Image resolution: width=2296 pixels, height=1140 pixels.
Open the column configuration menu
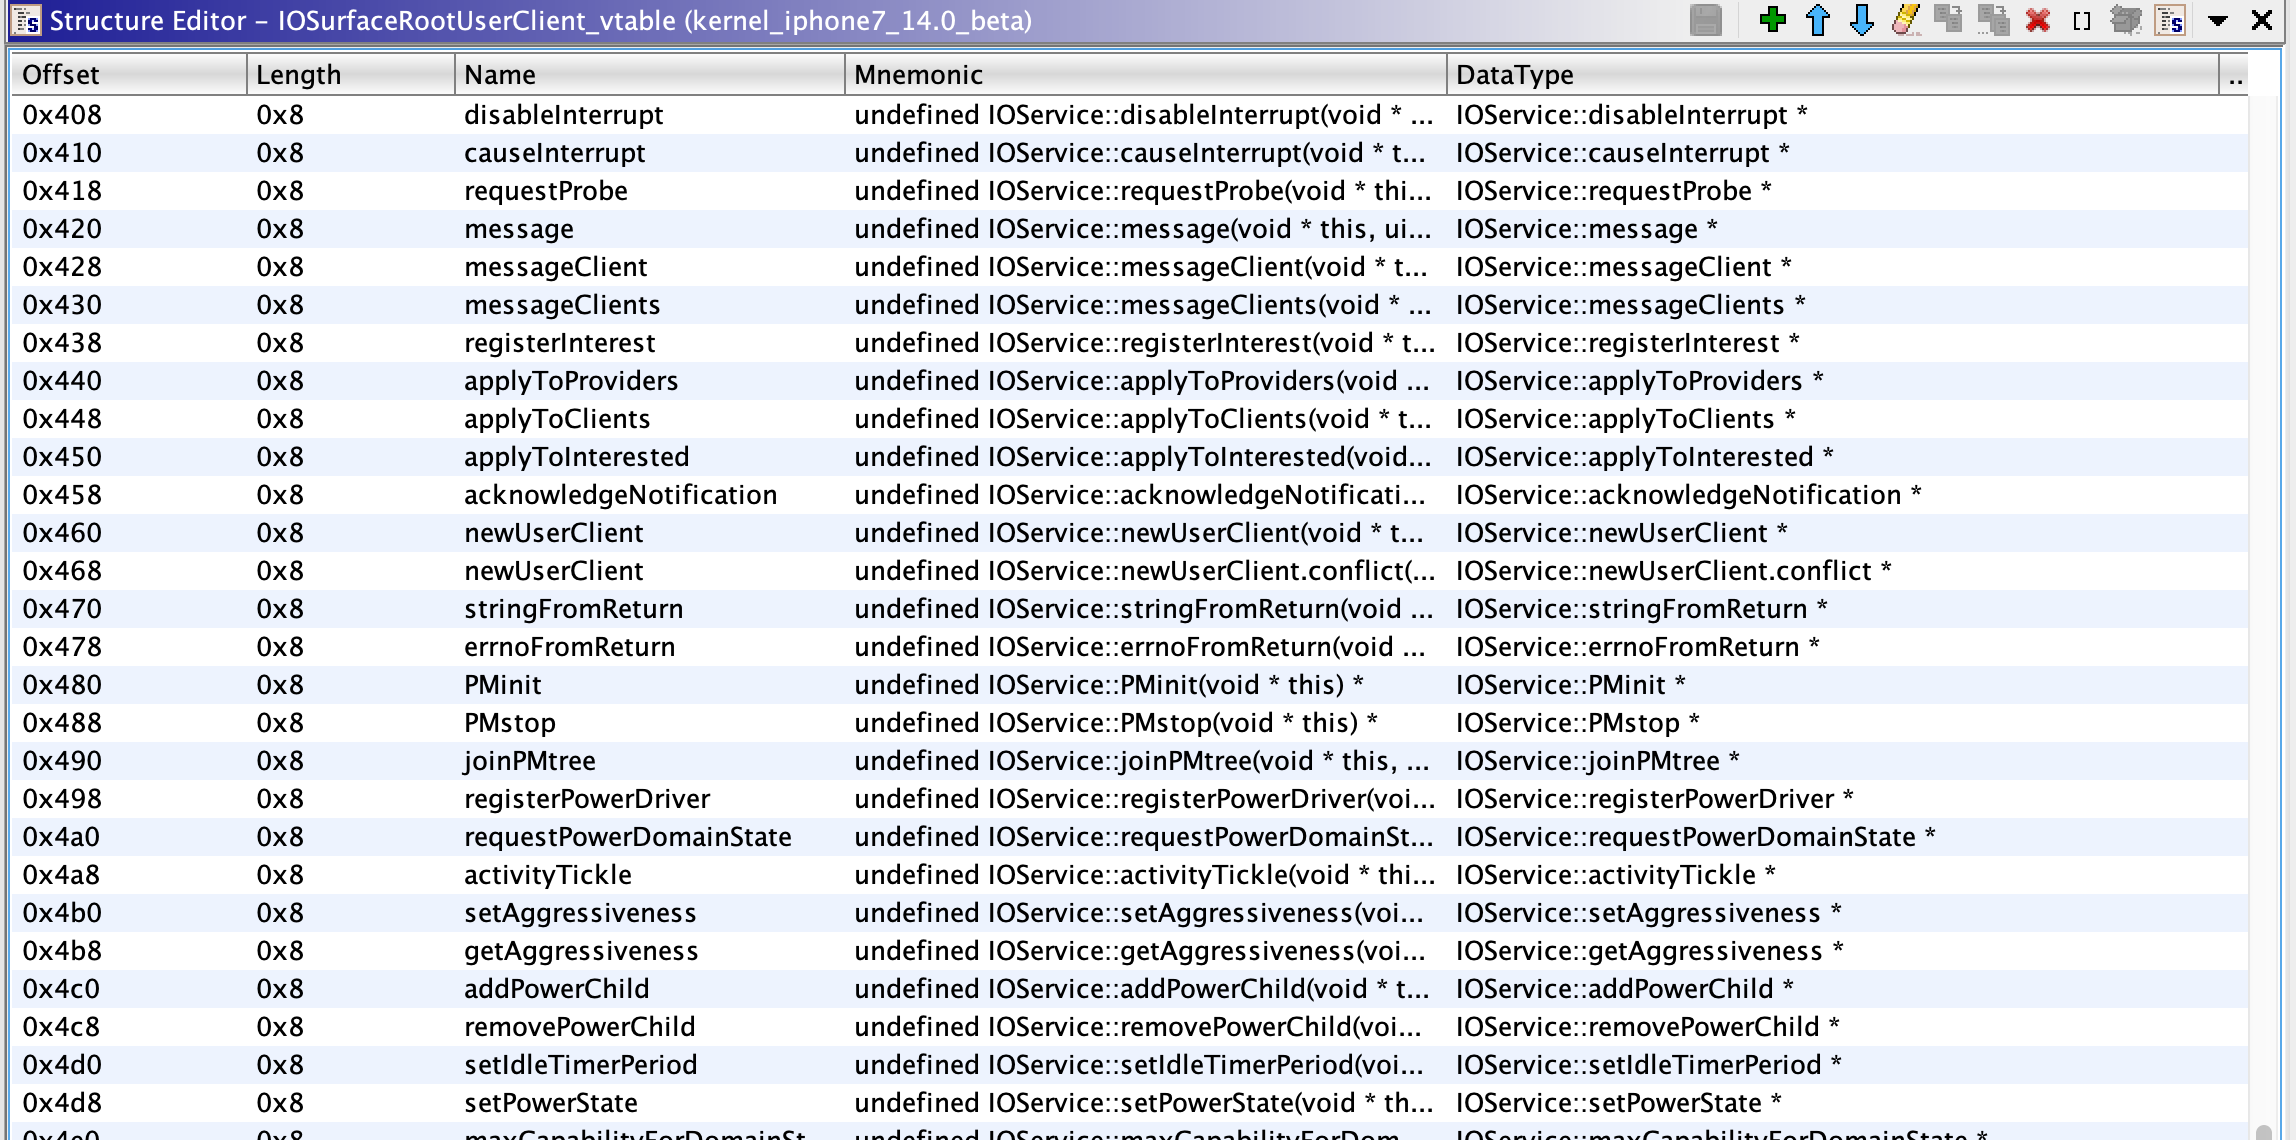(2236, 74)
